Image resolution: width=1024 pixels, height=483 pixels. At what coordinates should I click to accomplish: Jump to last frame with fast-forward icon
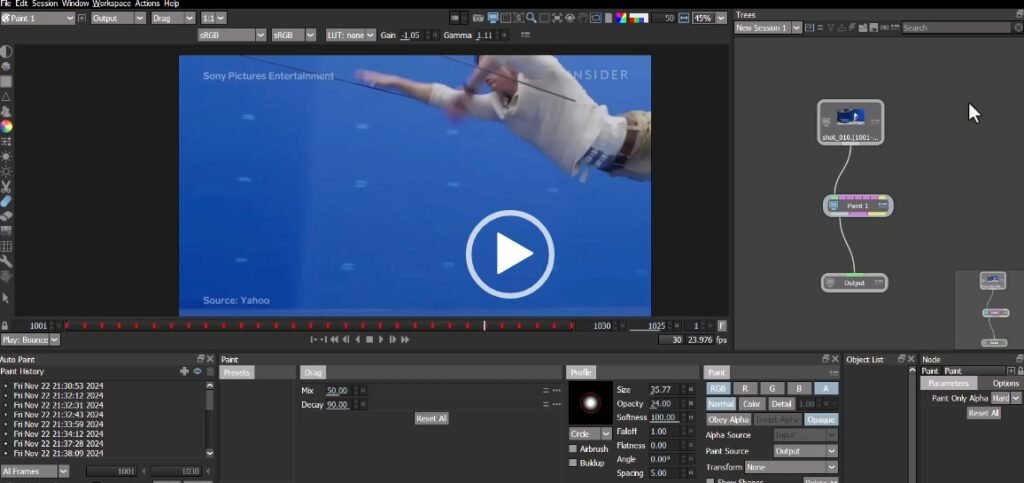tap(405, 339)
